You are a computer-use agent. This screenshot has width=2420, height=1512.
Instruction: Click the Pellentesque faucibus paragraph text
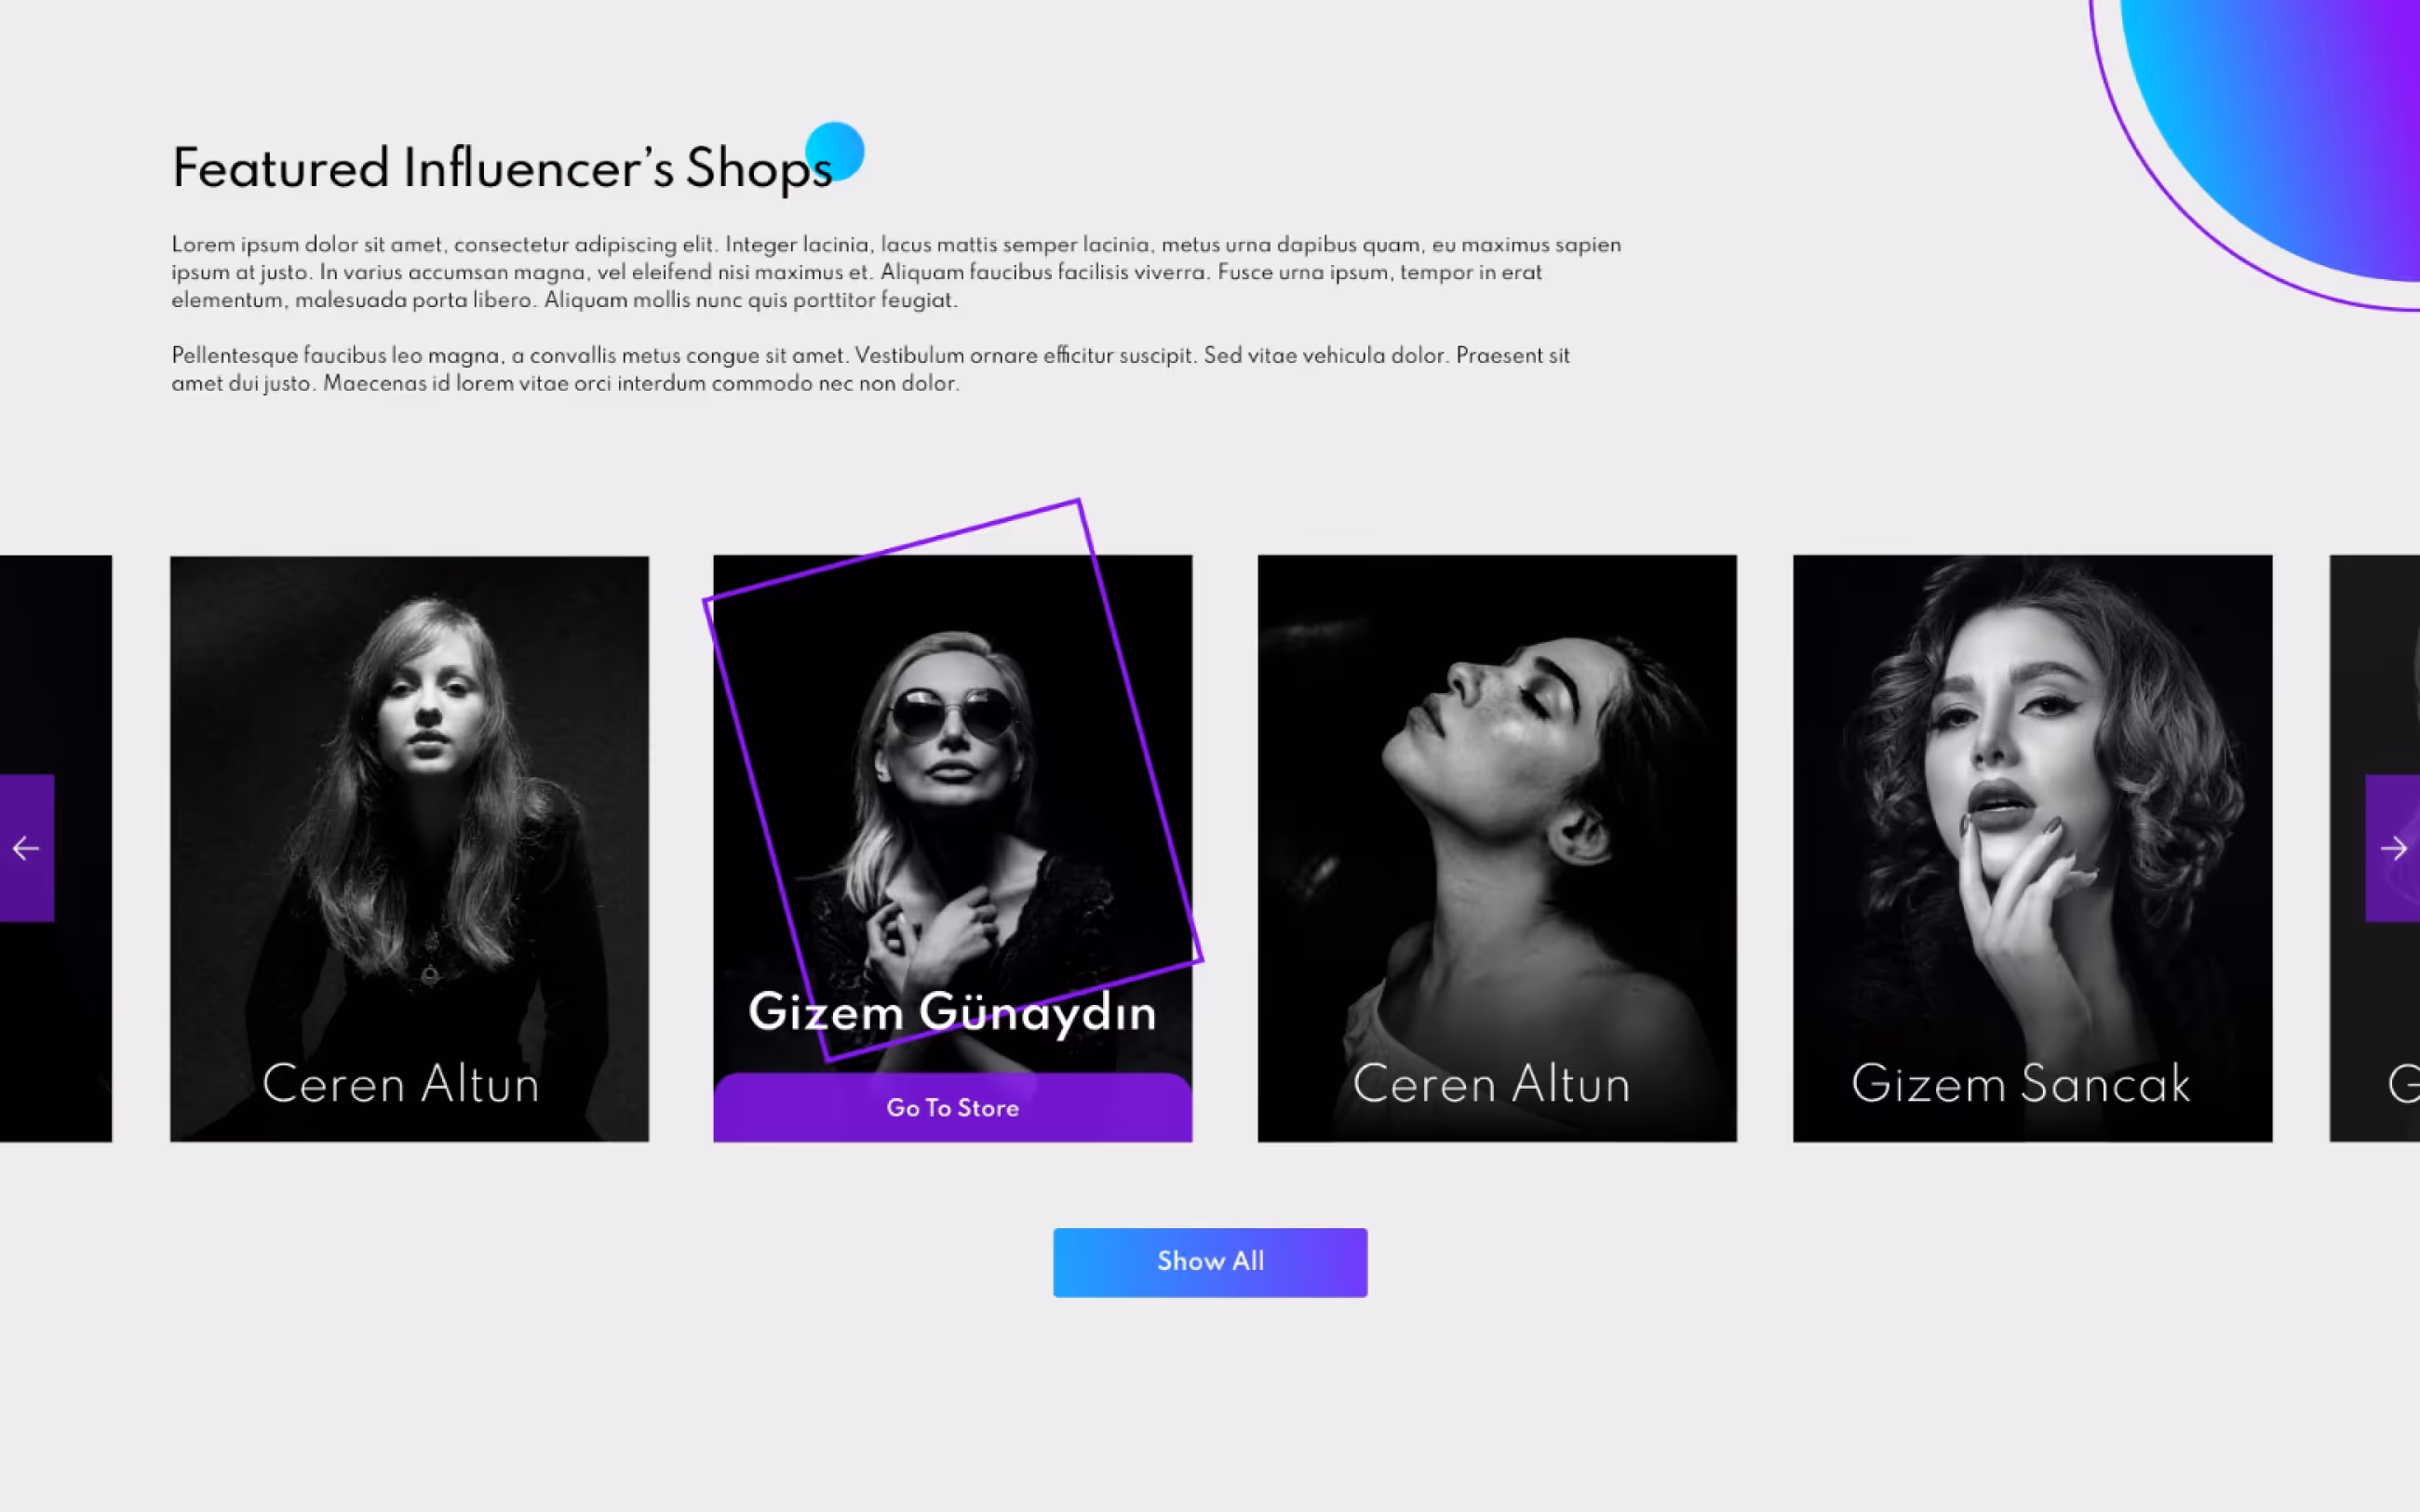(870, 369)
